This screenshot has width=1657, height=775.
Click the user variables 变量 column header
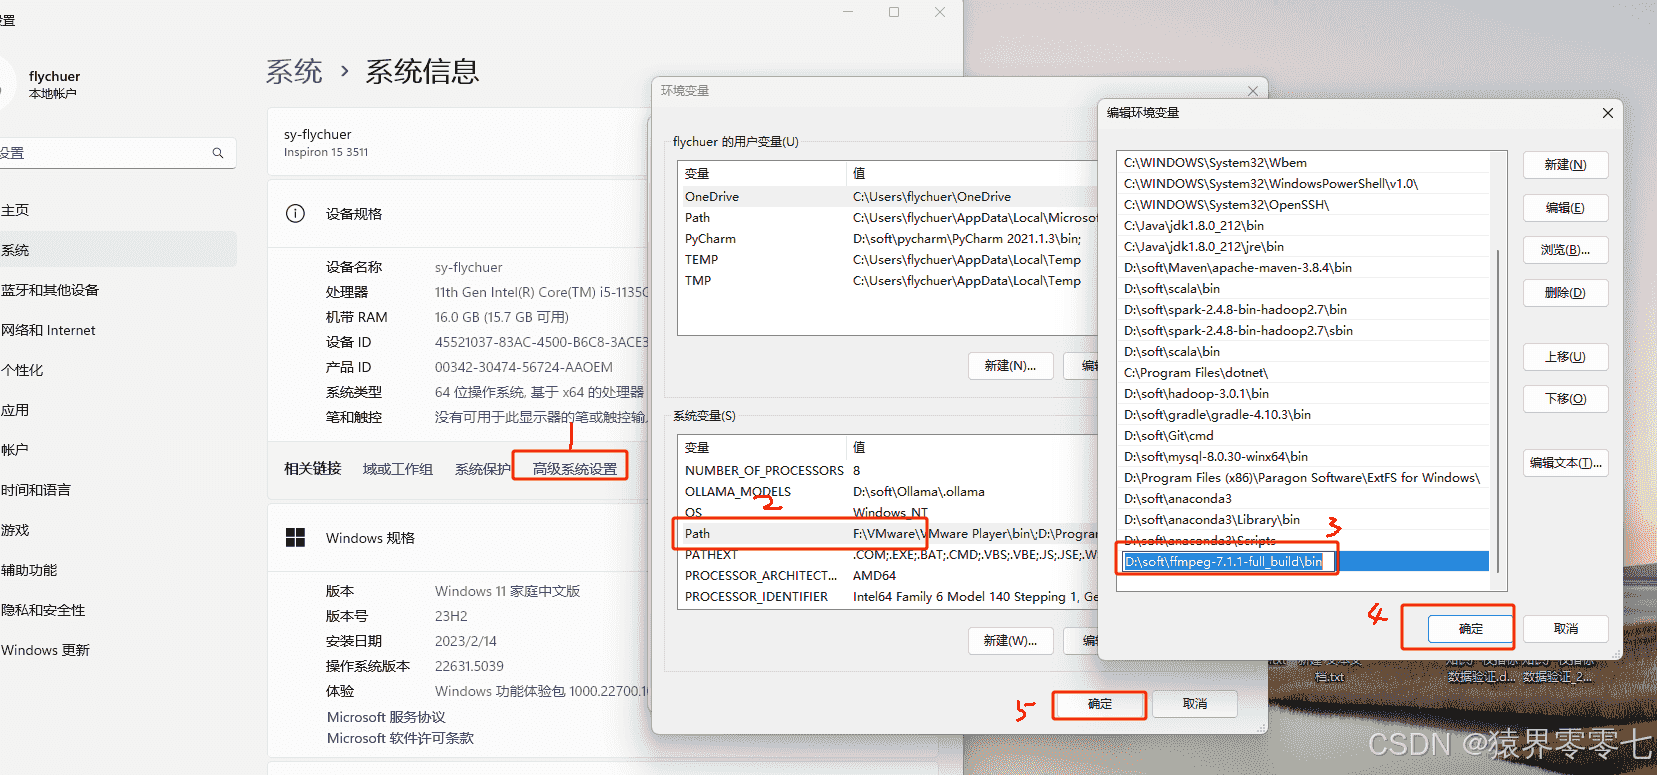[762, 174]
